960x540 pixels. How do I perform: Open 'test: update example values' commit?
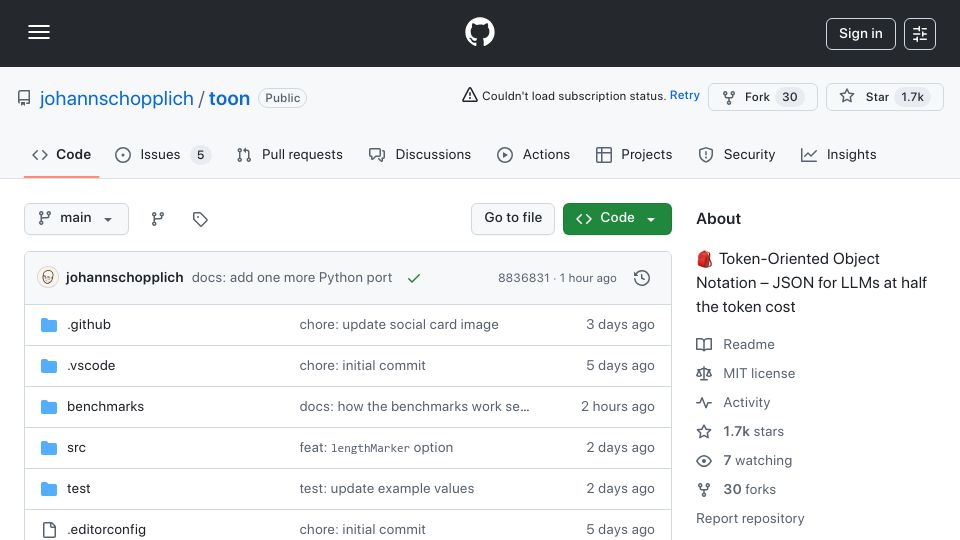[386, 489]
